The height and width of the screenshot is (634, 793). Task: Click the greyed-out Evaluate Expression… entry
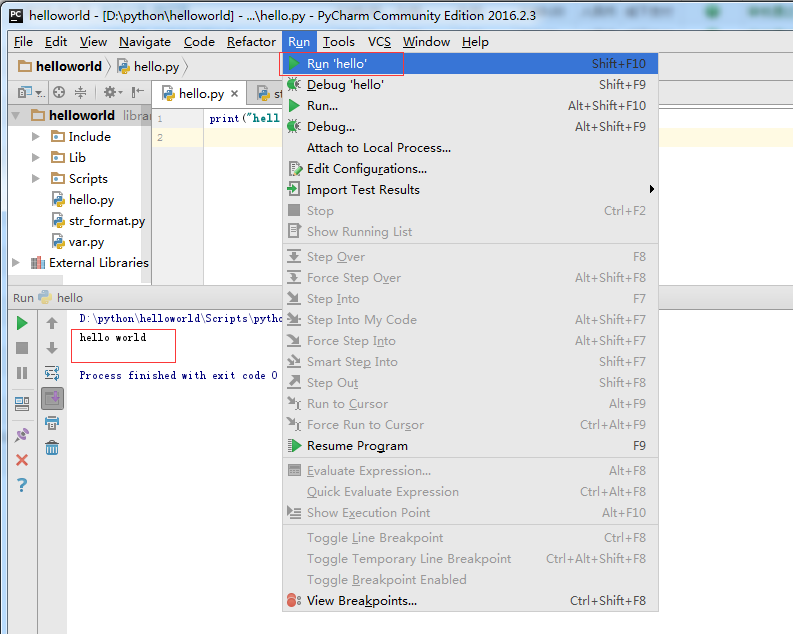pyautogui.click(x=470, y=471)
